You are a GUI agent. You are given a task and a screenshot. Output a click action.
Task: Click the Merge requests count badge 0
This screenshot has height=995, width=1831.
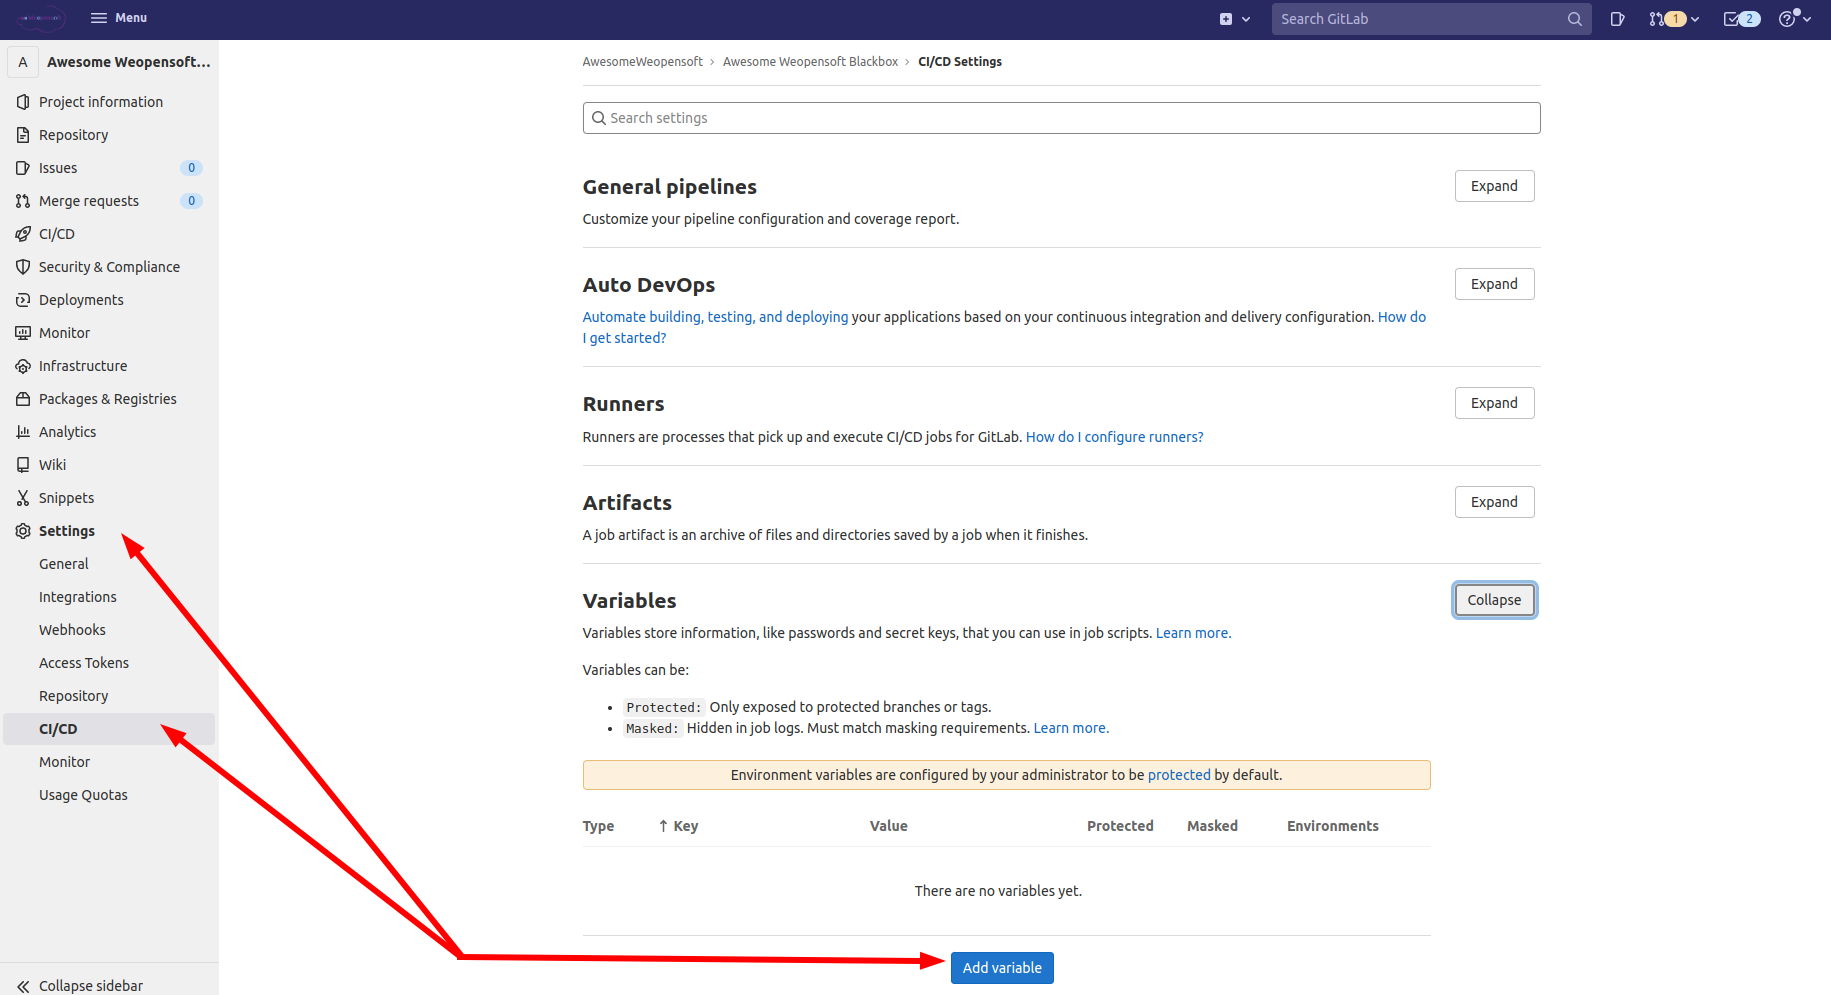pyautogui.click(x=192, y=201)
